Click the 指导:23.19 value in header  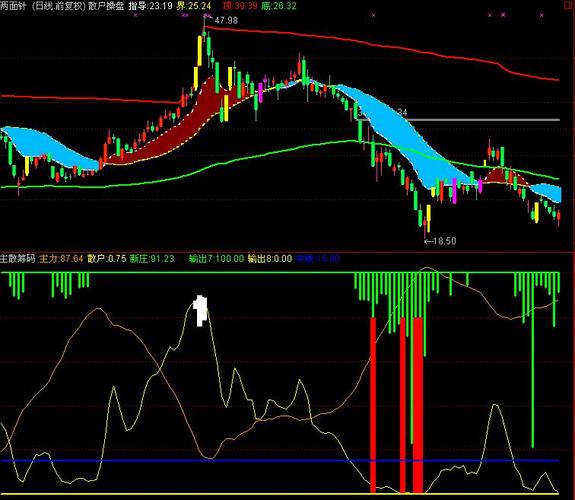[150, 6]
